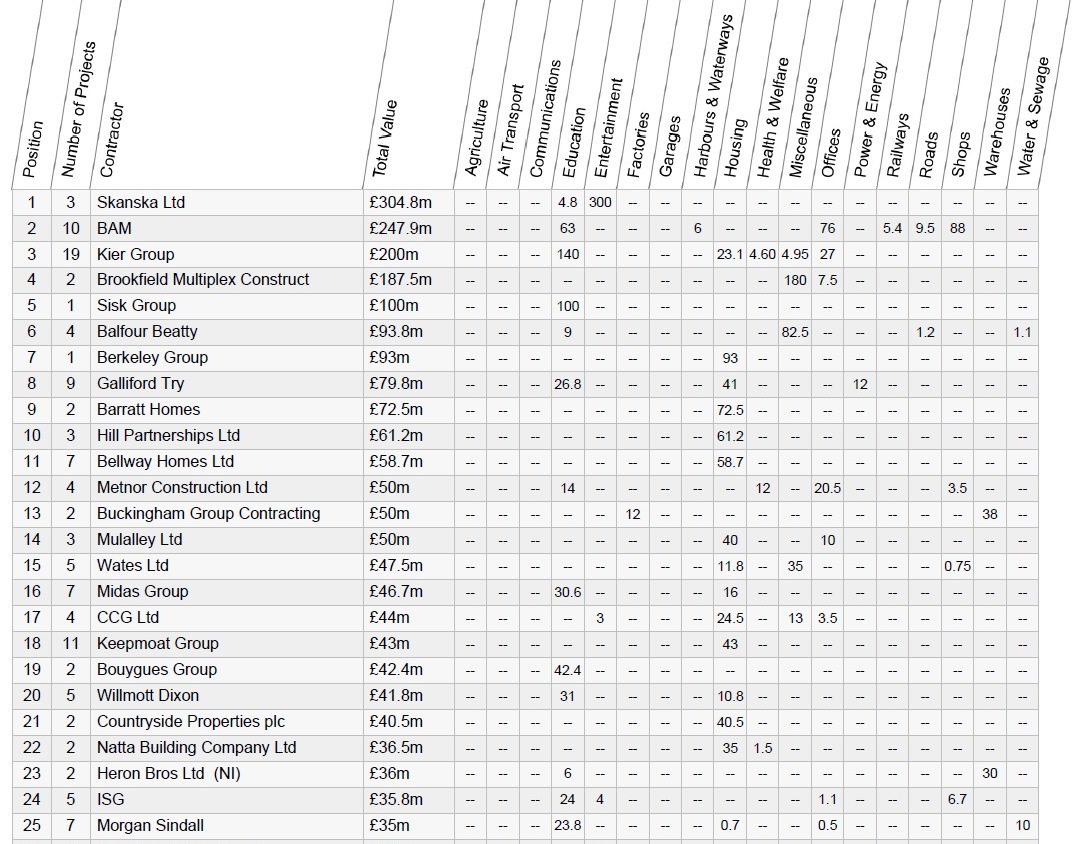Viewport: 1077px width, 844px height.
Task: Click the Total Value column header
Action: [385, 138]
